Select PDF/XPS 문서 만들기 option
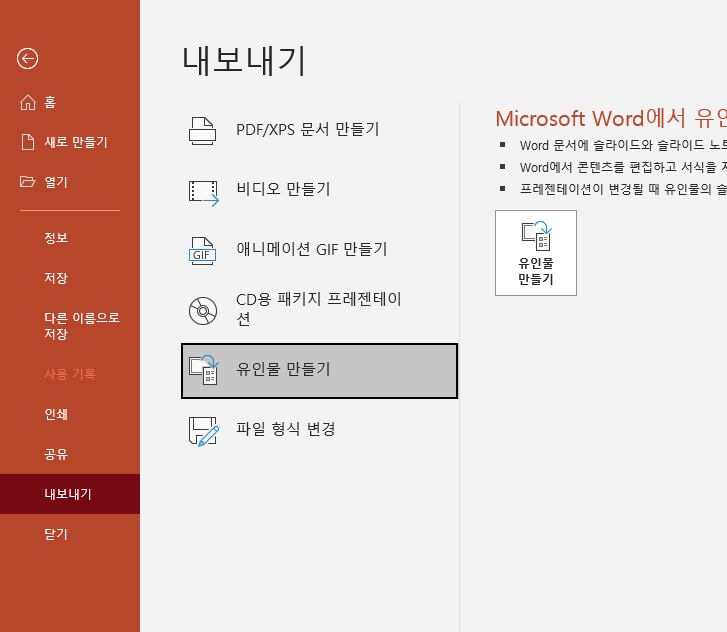Screen dimensions: 727x632 pos(319,131)
